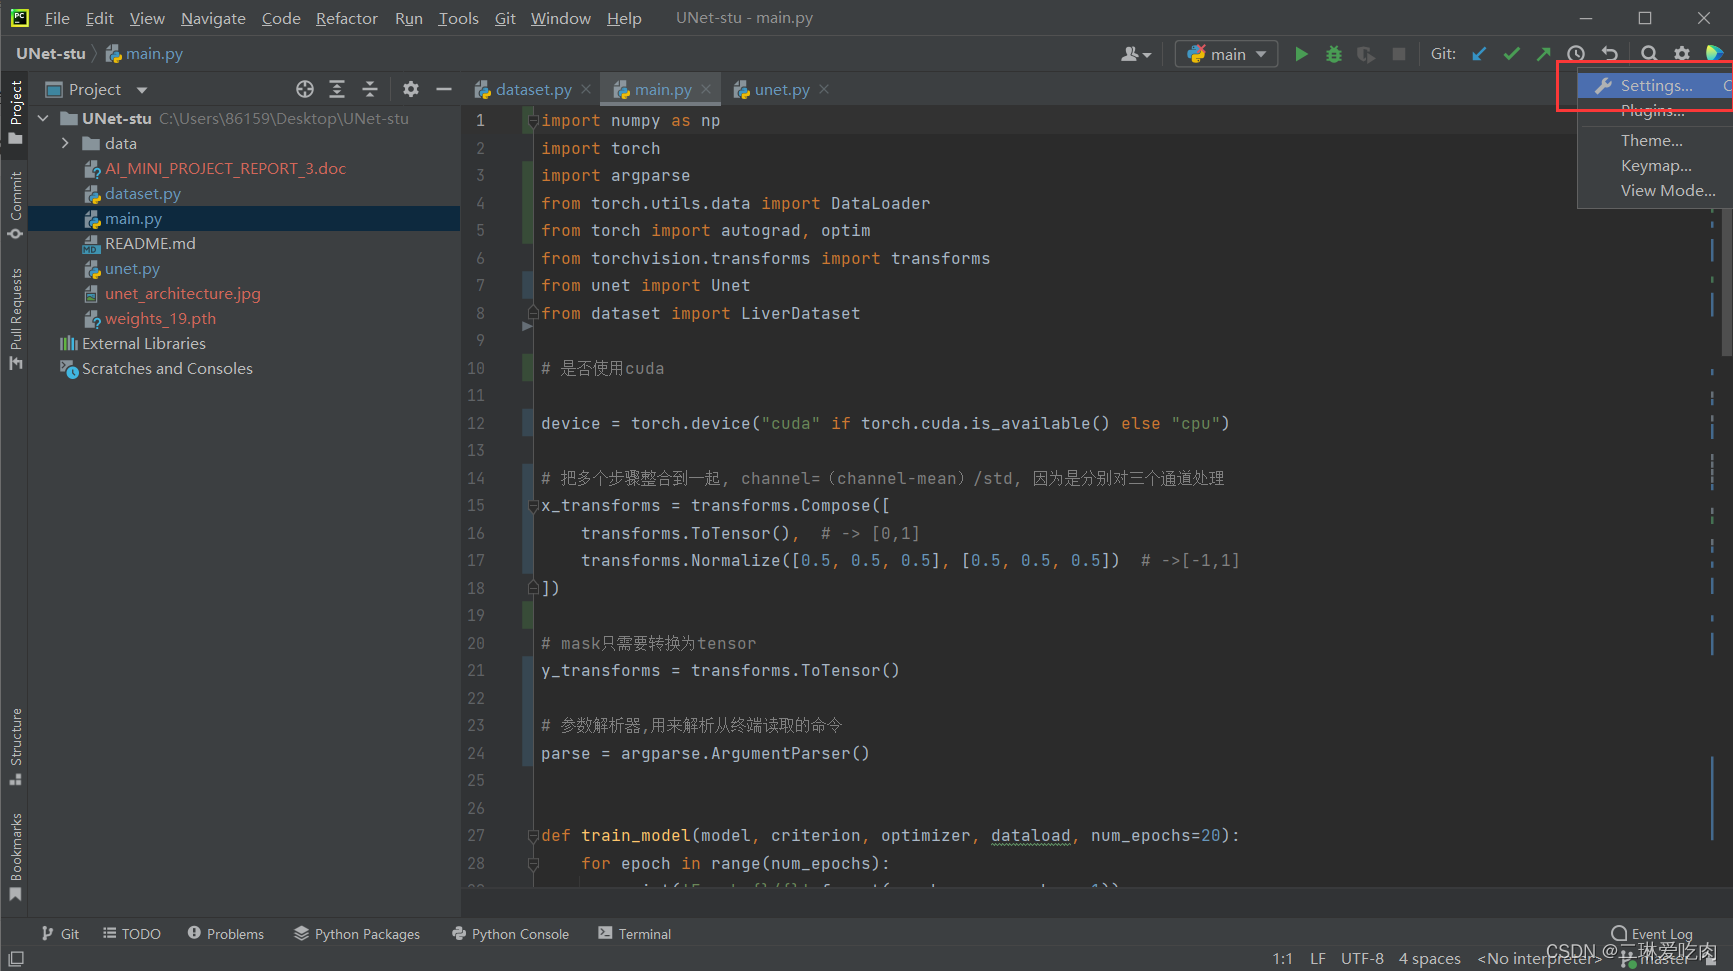Commit changes with the green checkmark icon
Screen dimensions: 1733x971
1512,54
